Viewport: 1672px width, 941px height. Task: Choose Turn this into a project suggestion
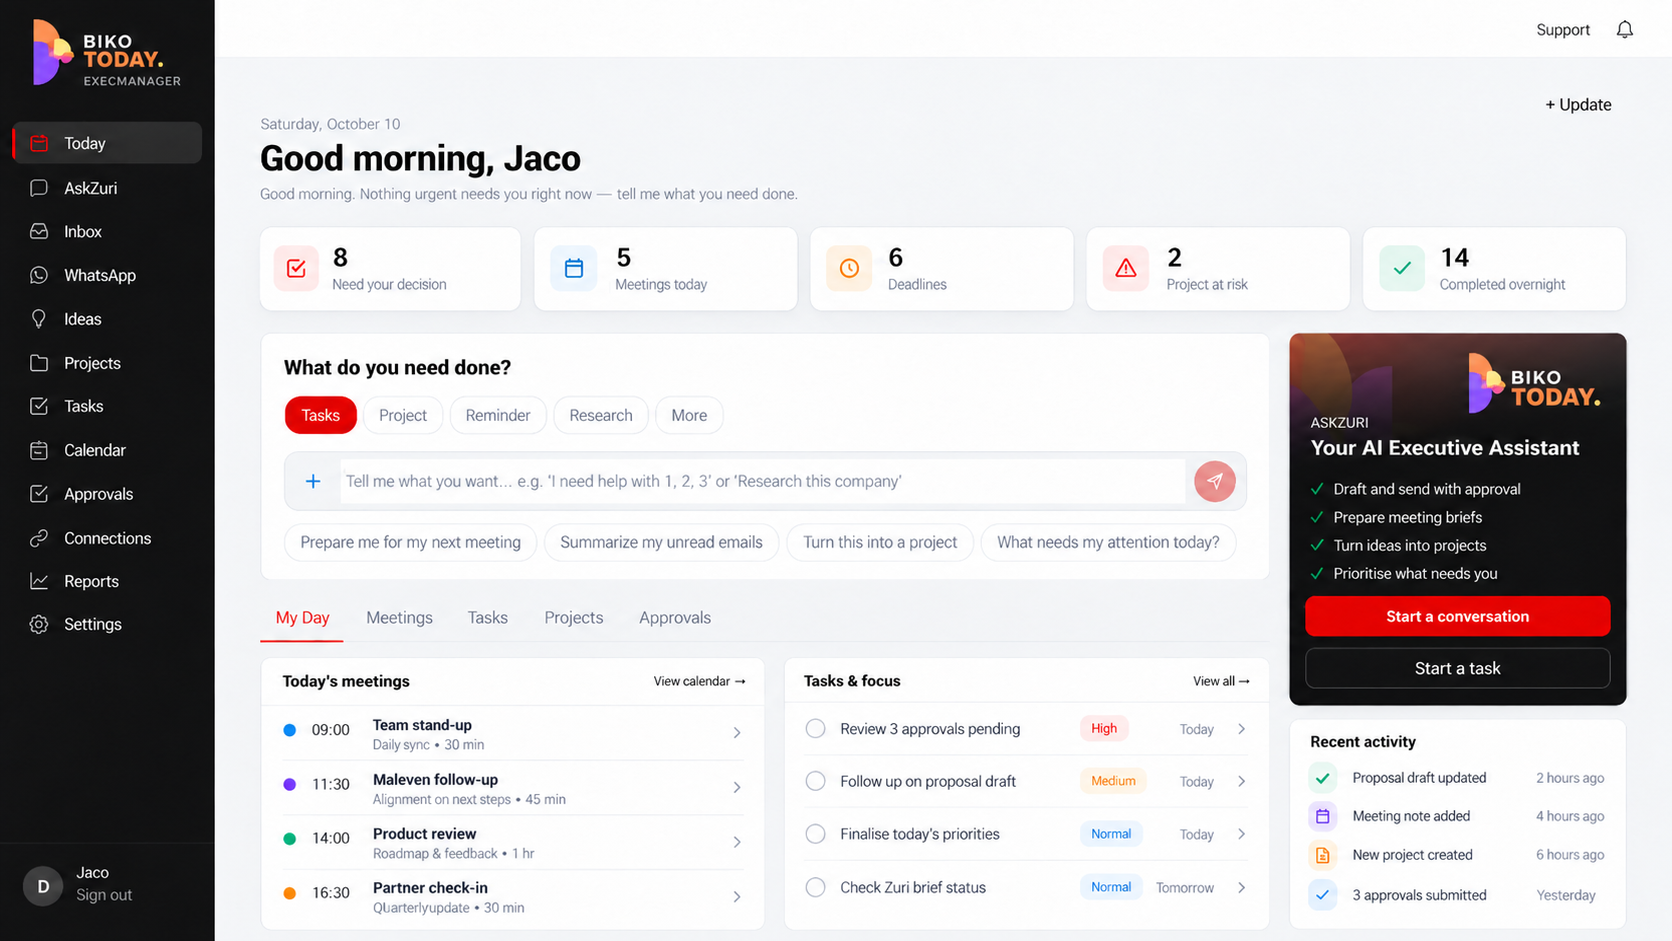(880, 542)
